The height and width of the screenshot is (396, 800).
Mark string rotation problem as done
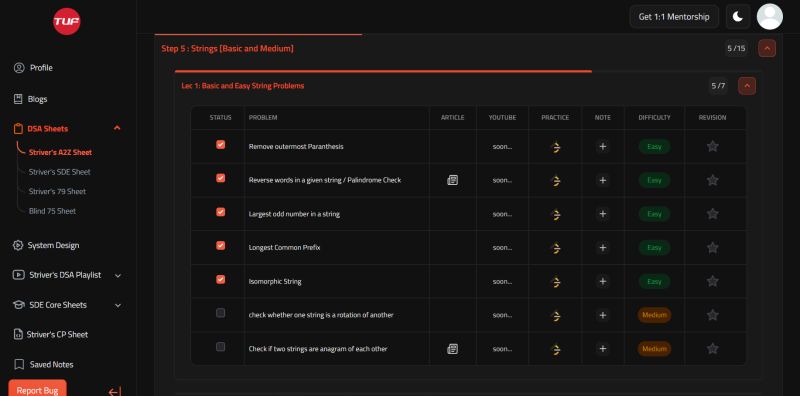[220, 313]
